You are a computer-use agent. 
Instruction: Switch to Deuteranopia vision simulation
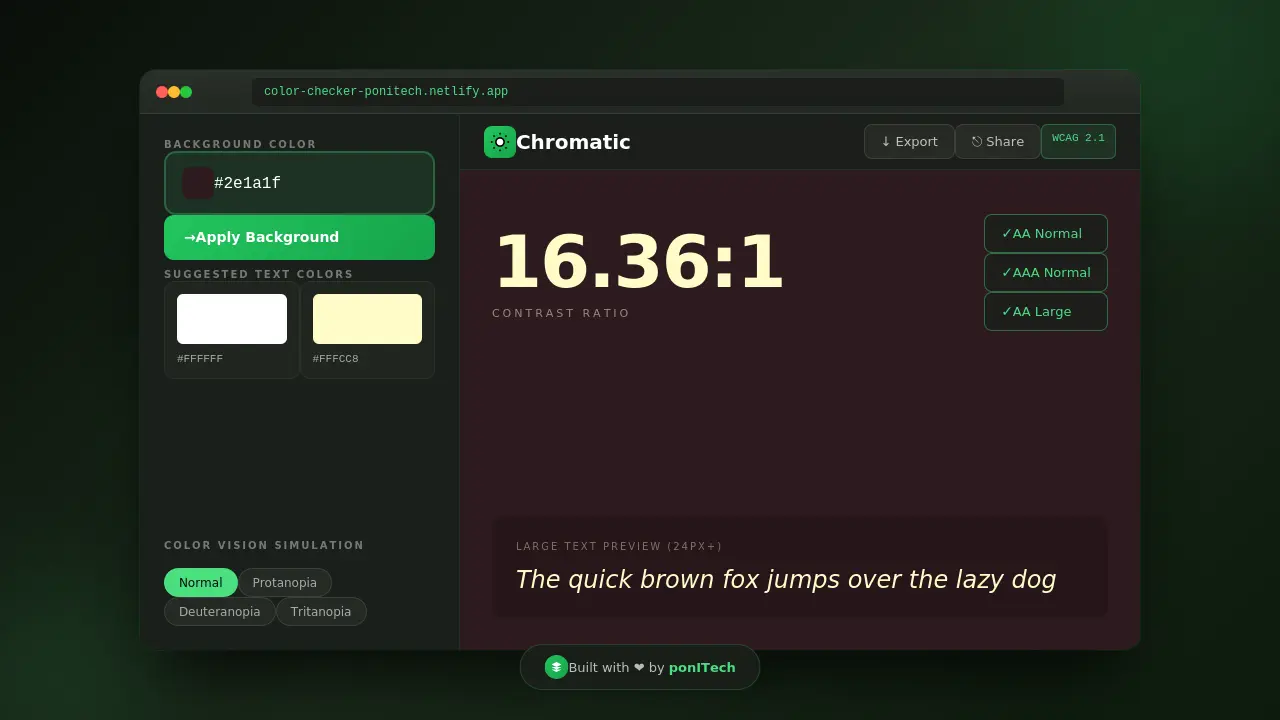[x=219, y=611]
